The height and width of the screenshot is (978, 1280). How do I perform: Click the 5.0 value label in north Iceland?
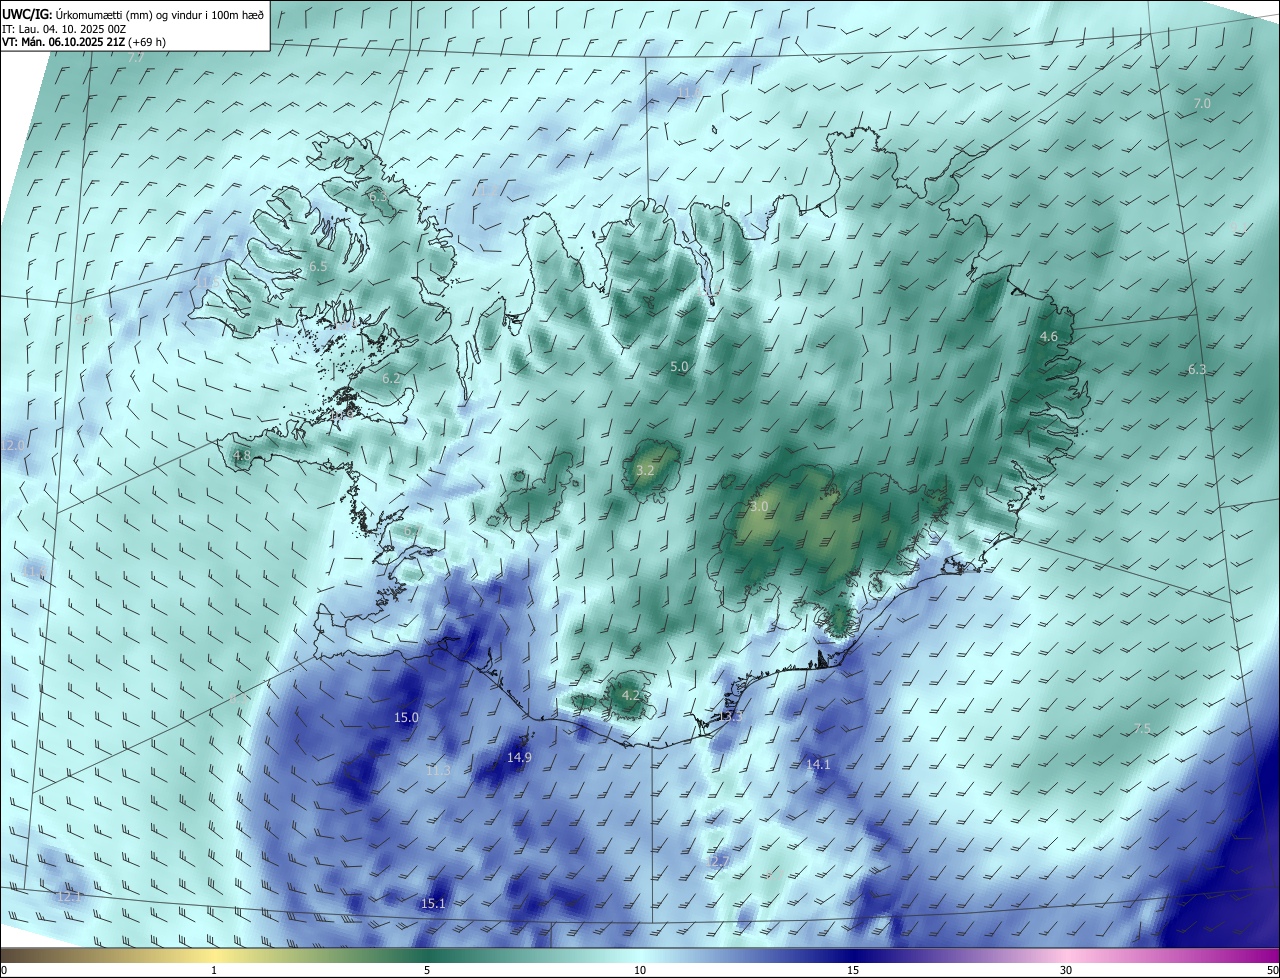[679, 367]
